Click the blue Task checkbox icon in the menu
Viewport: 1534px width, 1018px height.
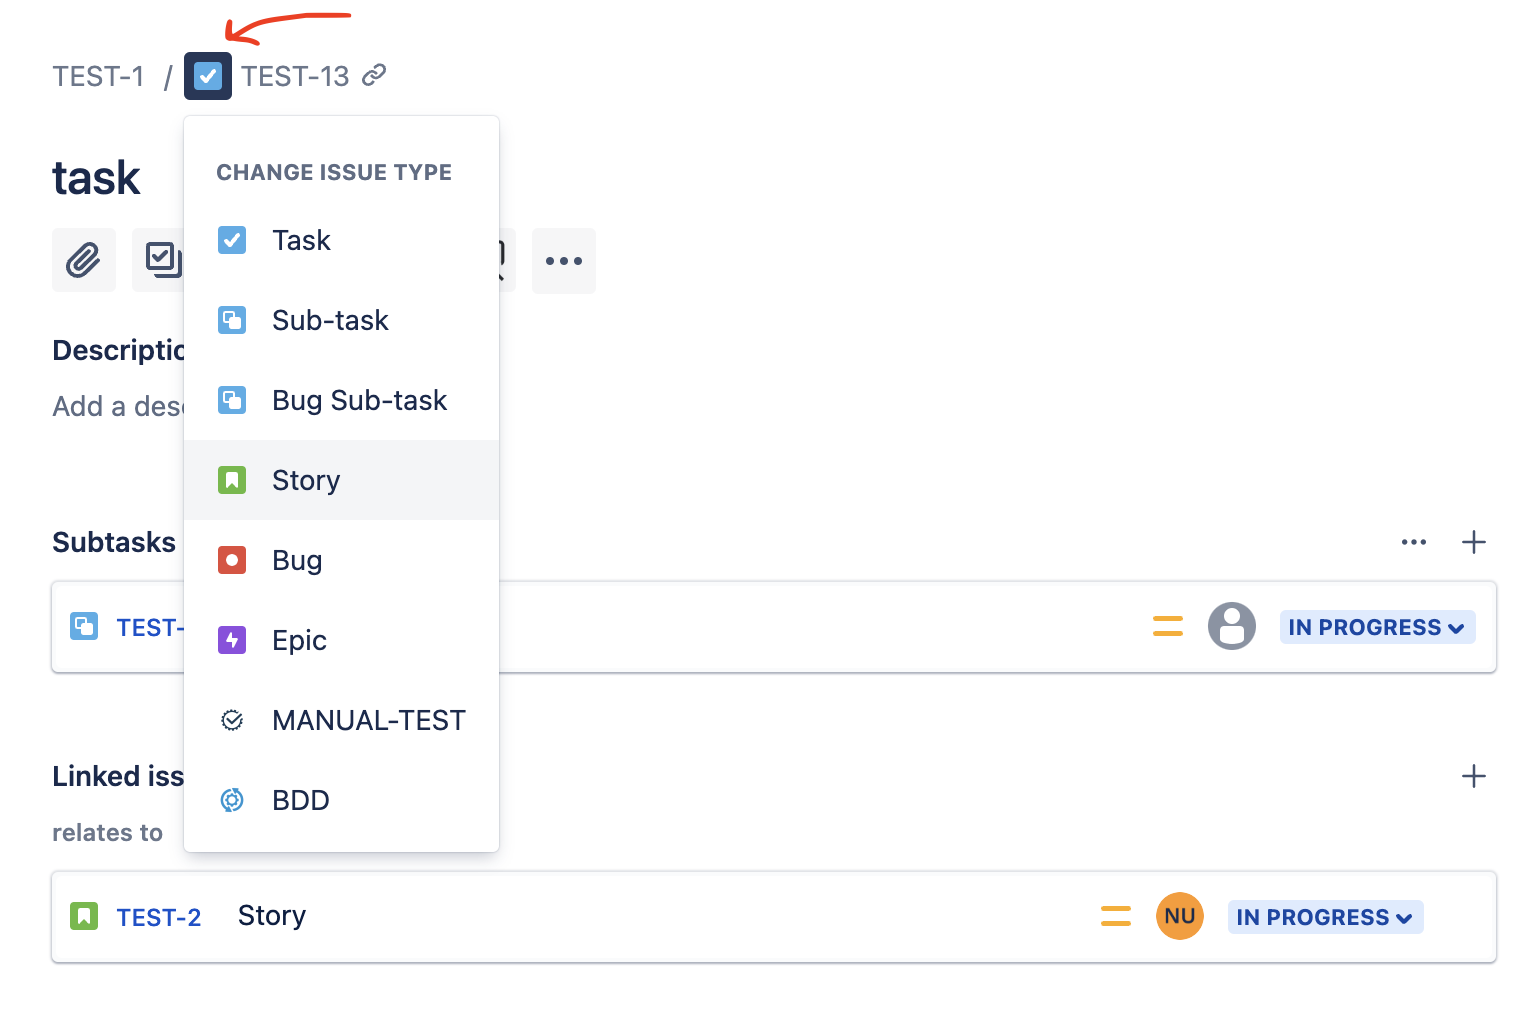point(232,240)
